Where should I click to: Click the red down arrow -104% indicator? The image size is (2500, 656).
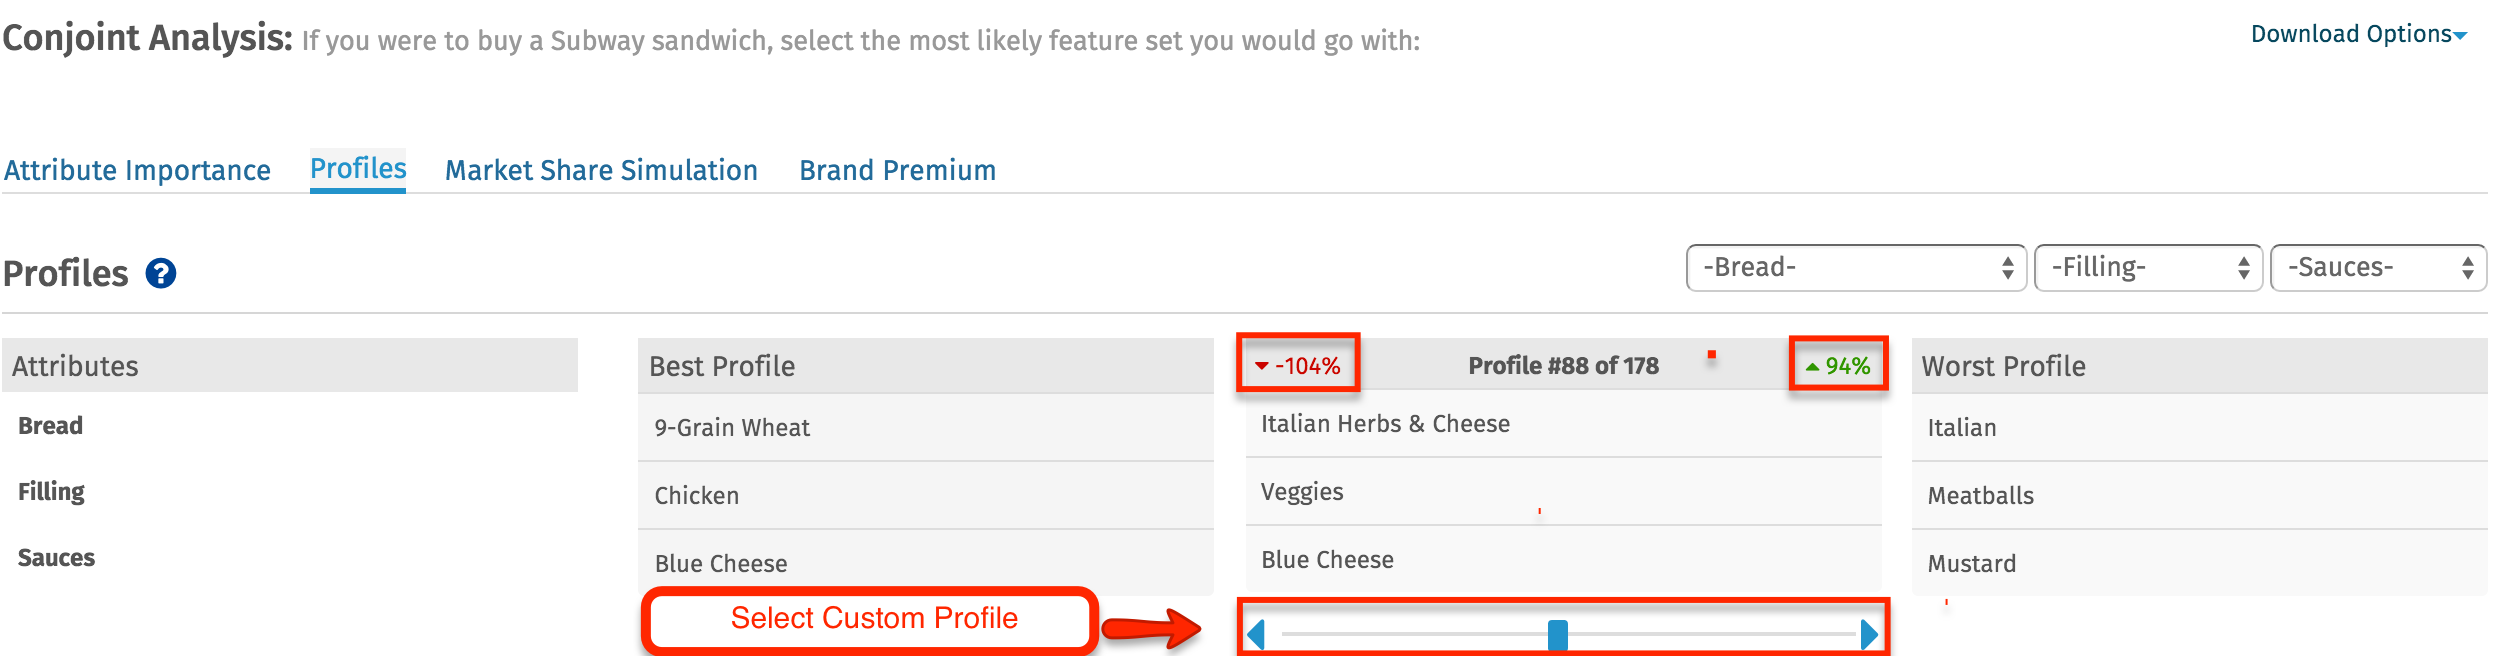[x=1298, y=366]
